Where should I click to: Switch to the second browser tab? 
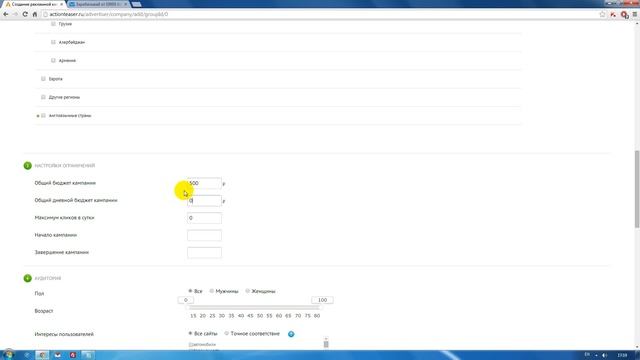tap(98, 4)
